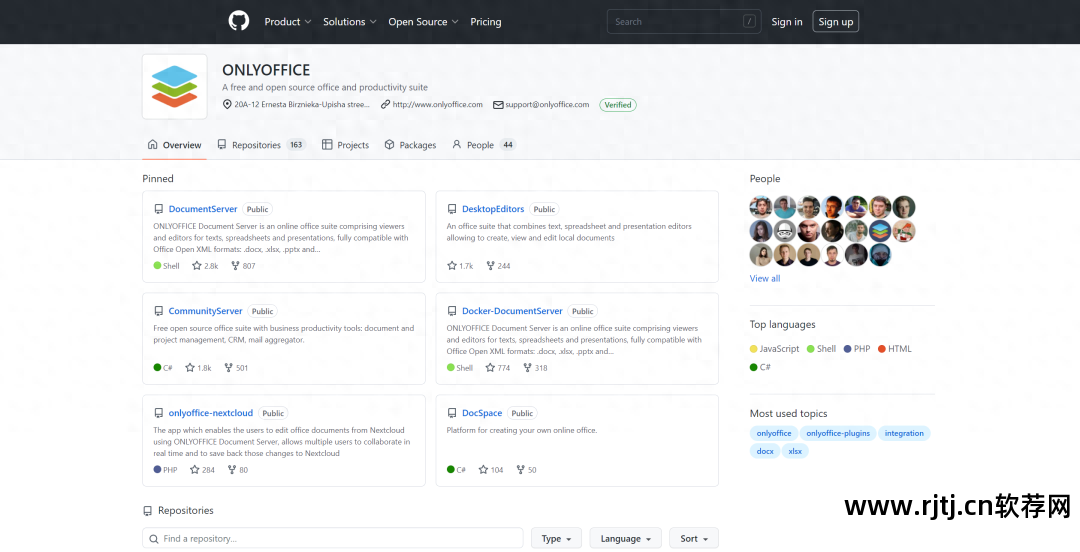1080x552 pixels.
Task: Expand the Product menu in header
Action: pyautogui.click(x=287, y=22)
